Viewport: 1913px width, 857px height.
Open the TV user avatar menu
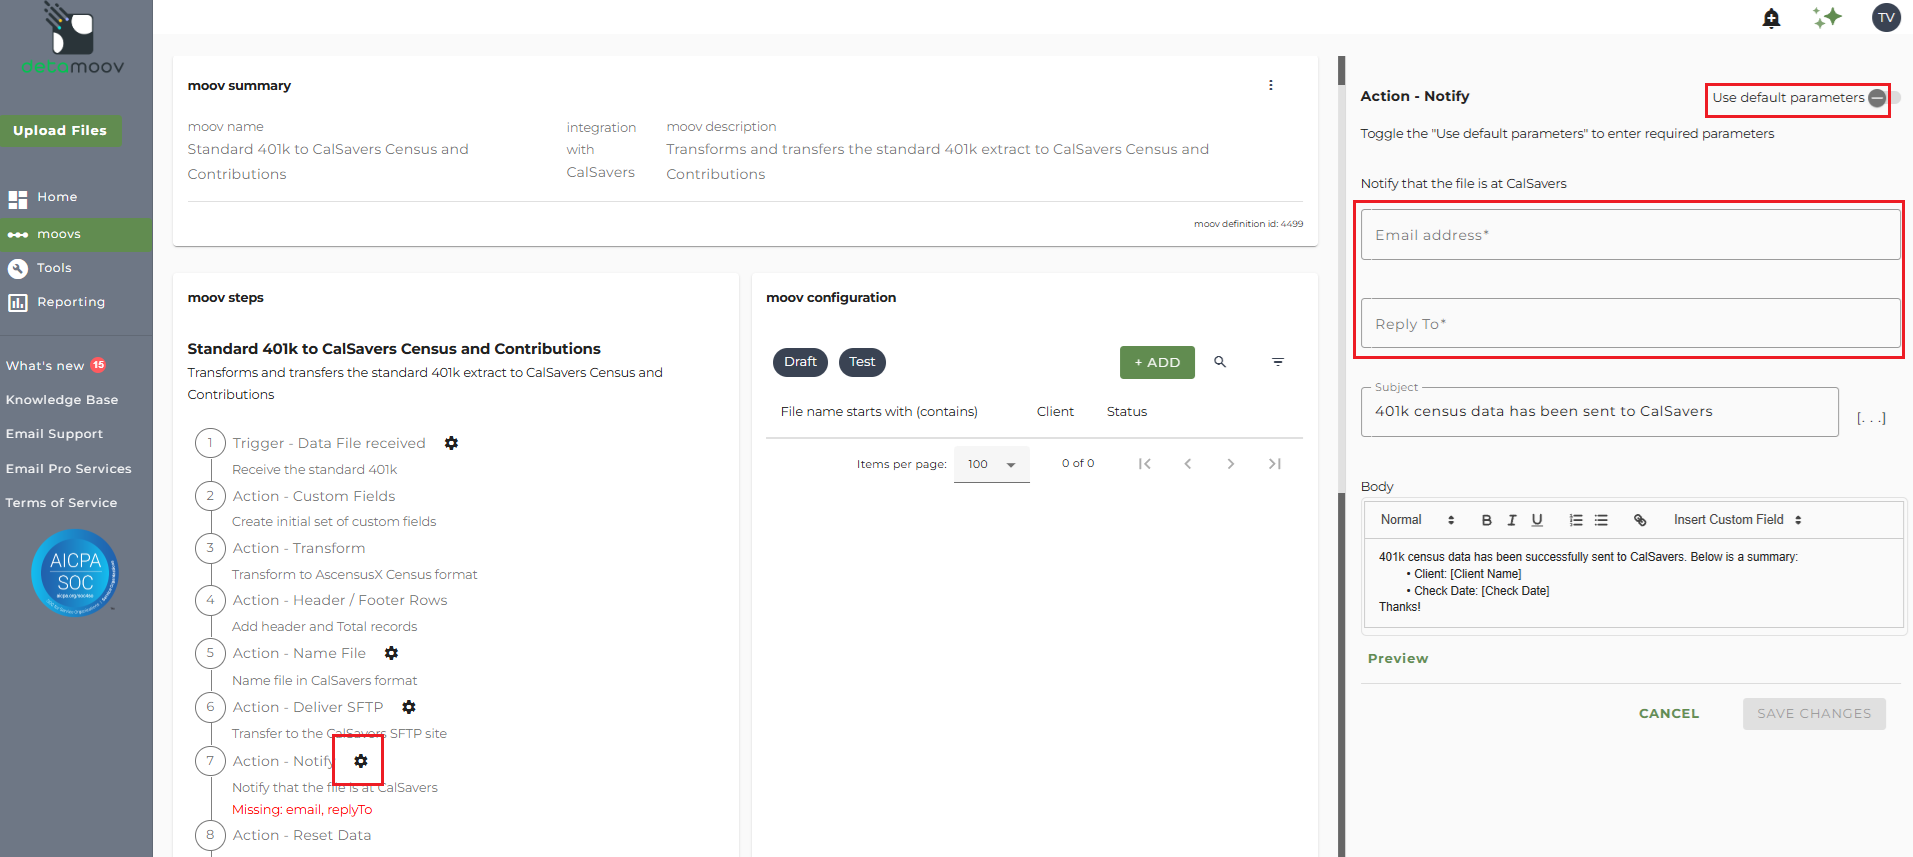[x=1886, y=18]
